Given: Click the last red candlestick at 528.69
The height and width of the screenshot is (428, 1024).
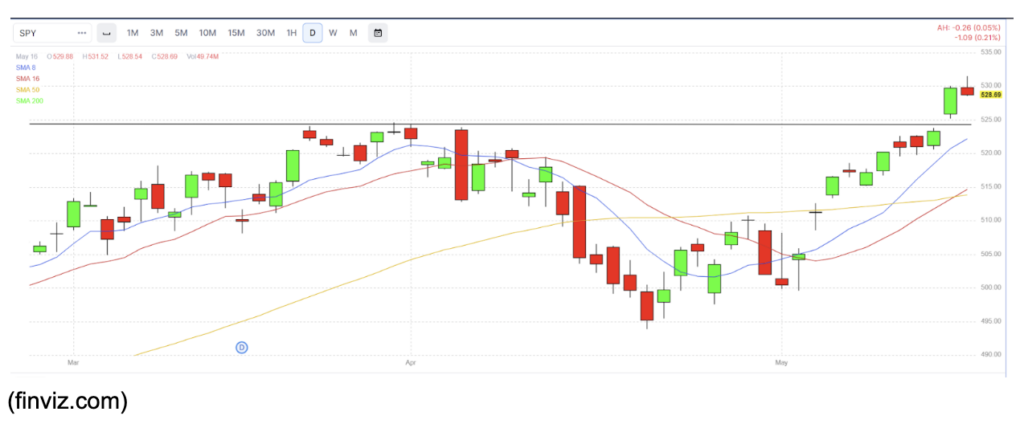Looking at the screenshot, I should [967, 91].
